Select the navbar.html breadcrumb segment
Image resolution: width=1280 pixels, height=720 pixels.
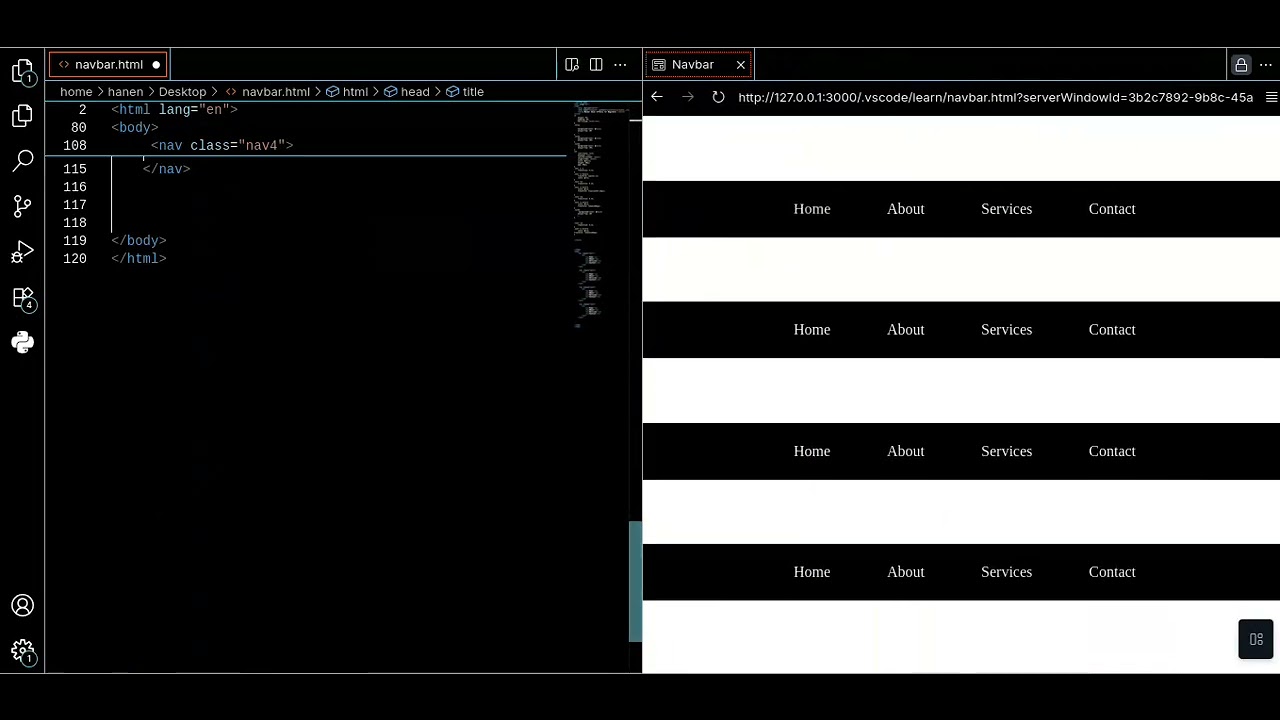click(267, 91)
